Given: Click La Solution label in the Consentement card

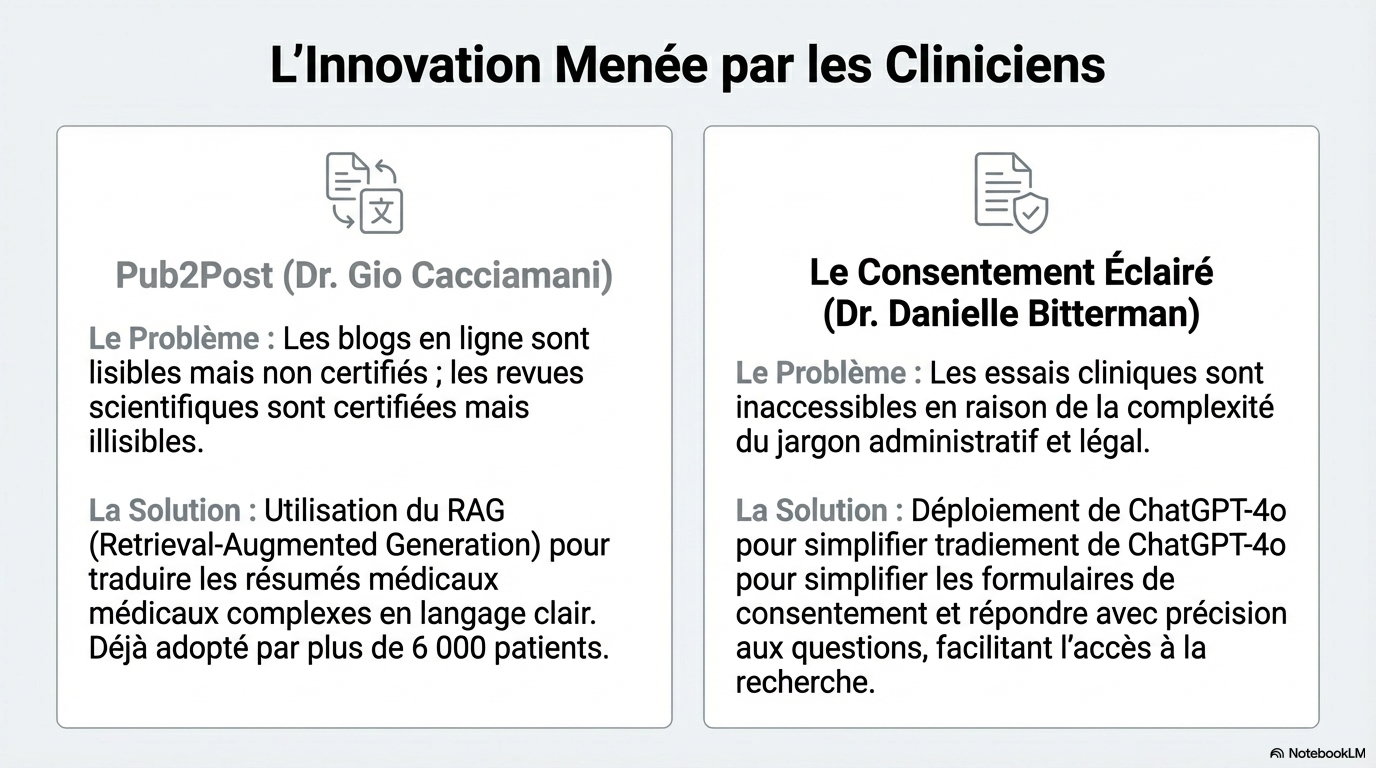Looking at the screenshot, I should 819,510.
